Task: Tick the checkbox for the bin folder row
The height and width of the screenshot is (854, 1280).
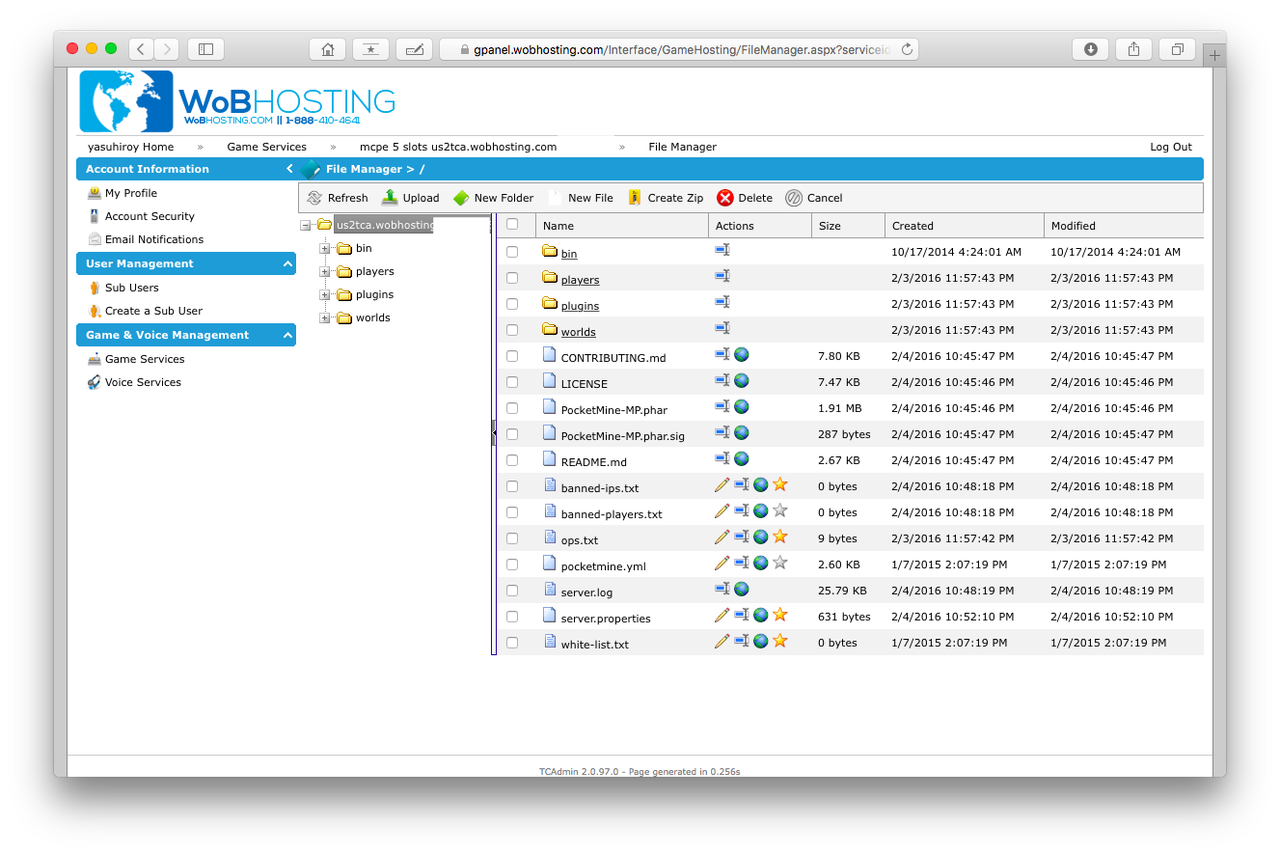Action: tap(513, 252)
